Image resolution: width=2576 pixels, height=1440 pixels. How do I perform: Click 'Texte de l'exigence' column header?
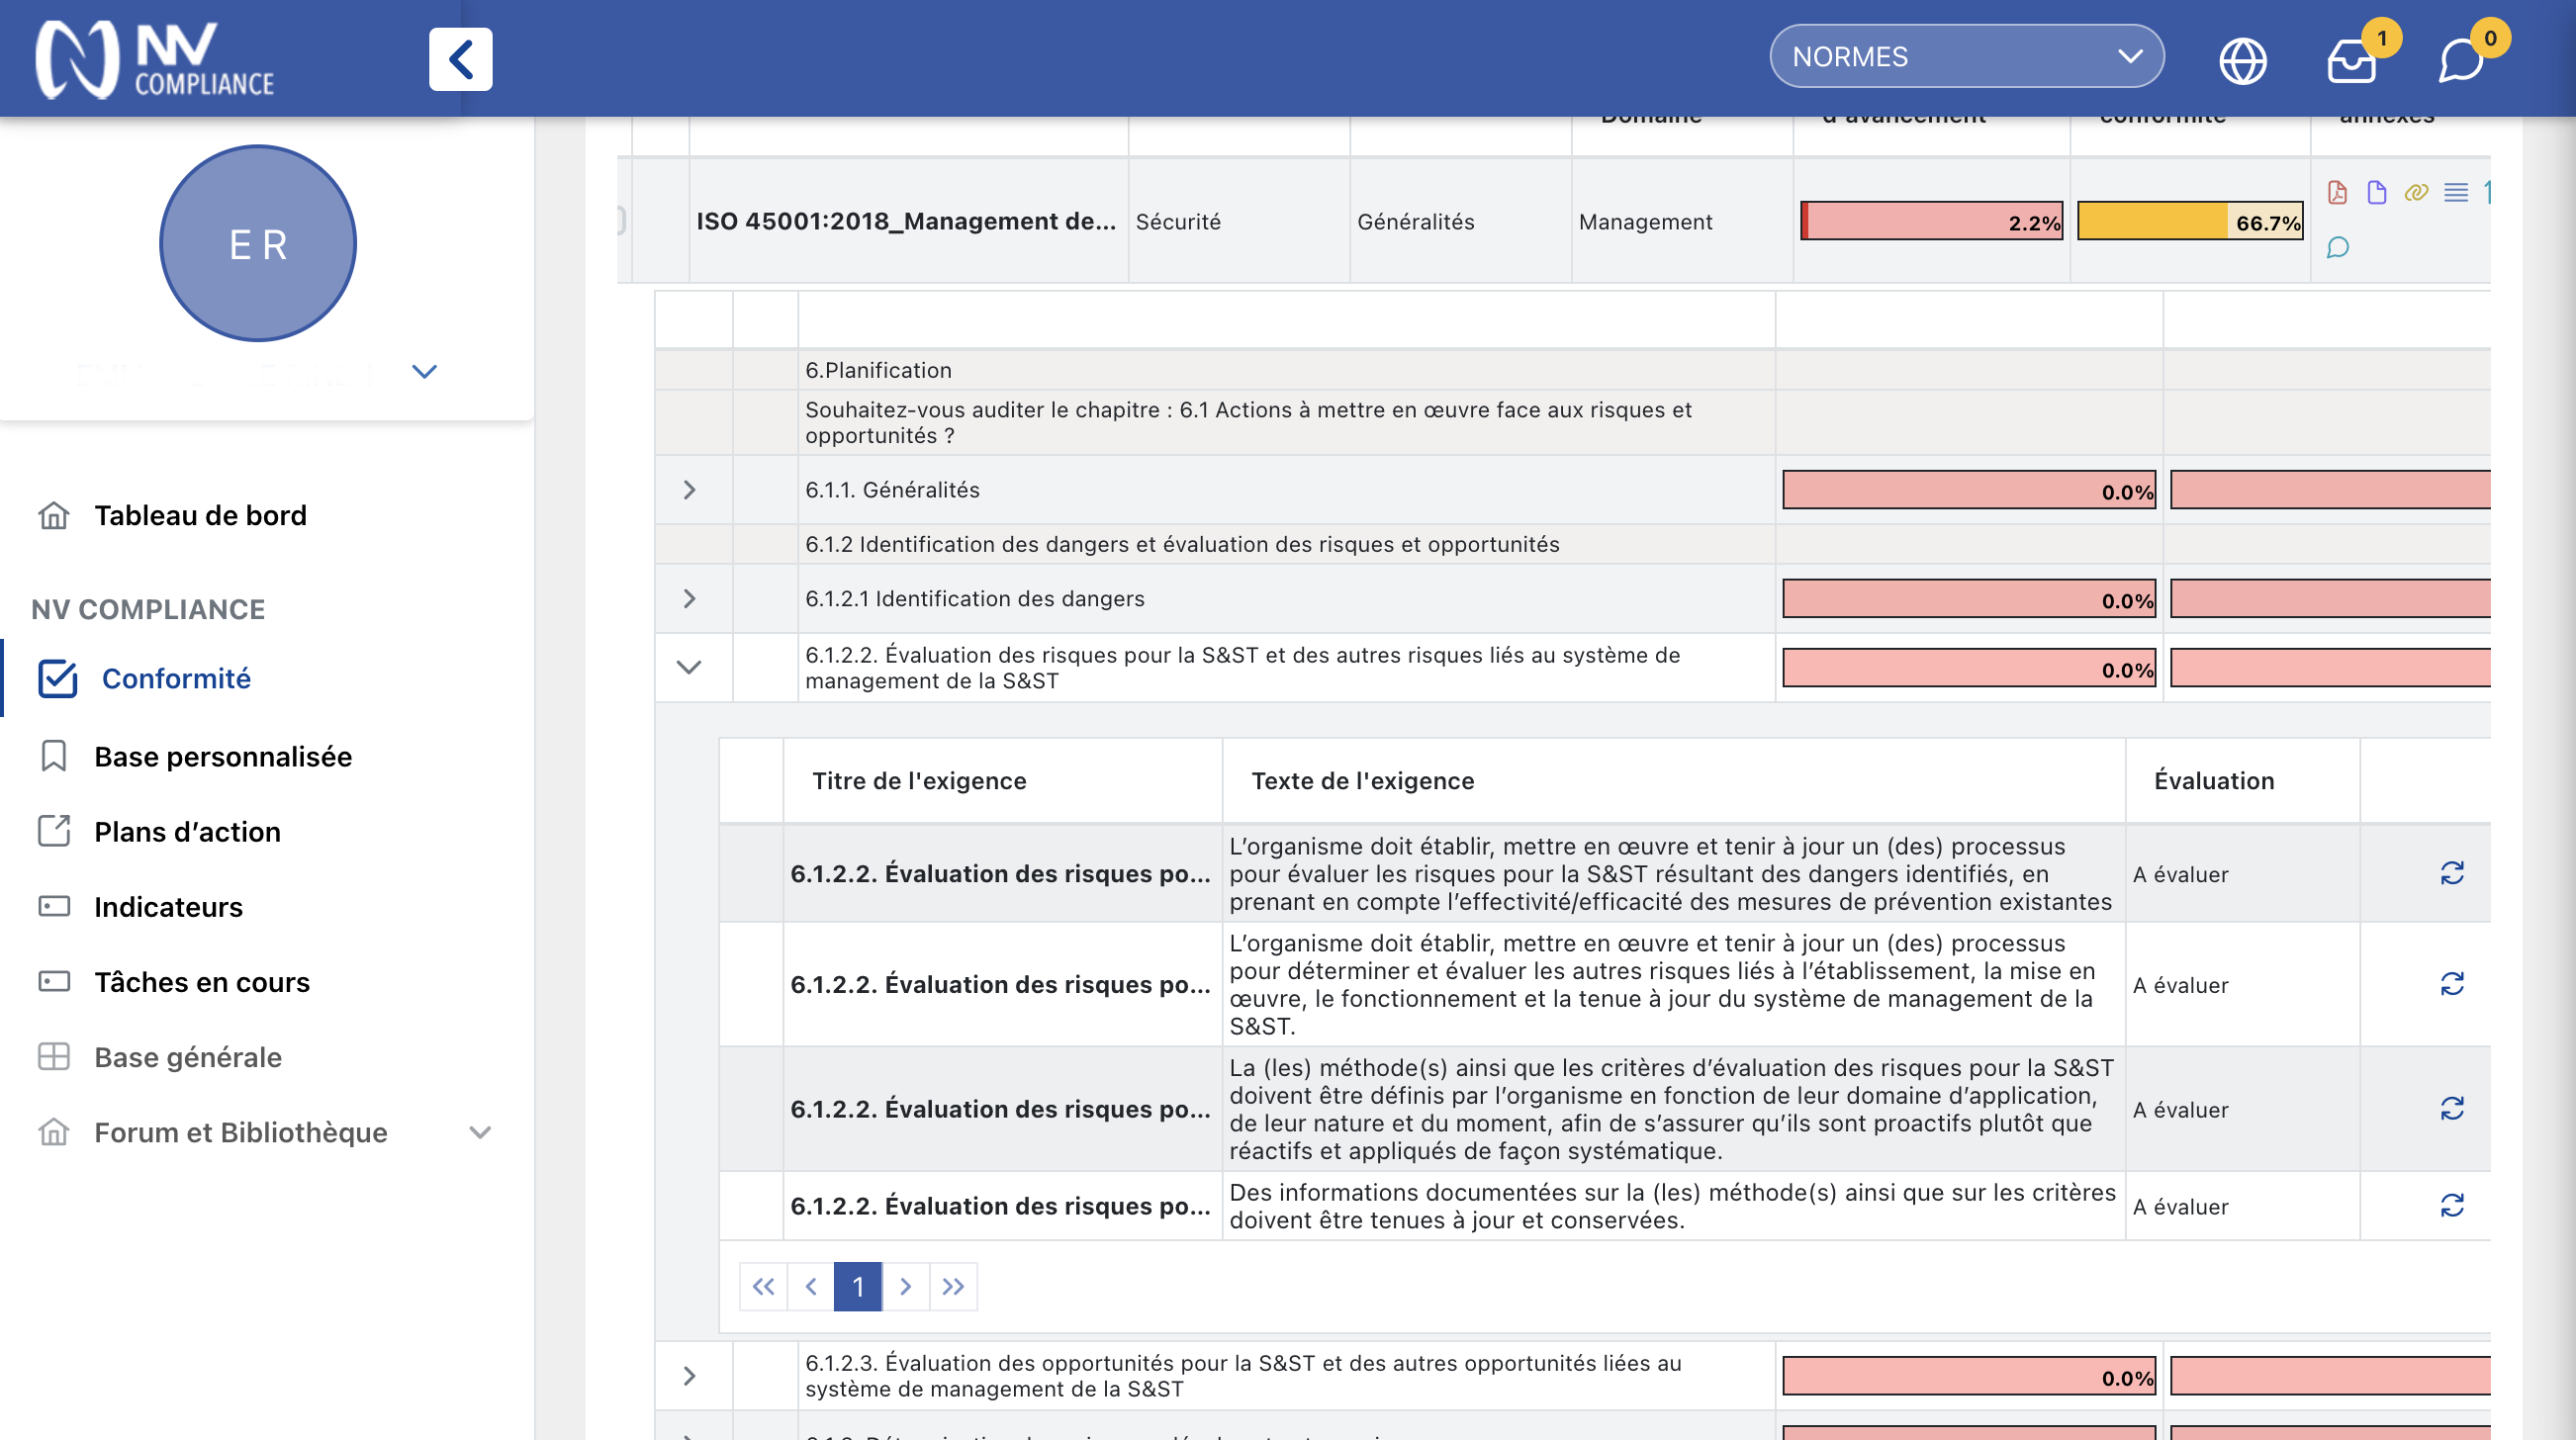click(1363, 780)
